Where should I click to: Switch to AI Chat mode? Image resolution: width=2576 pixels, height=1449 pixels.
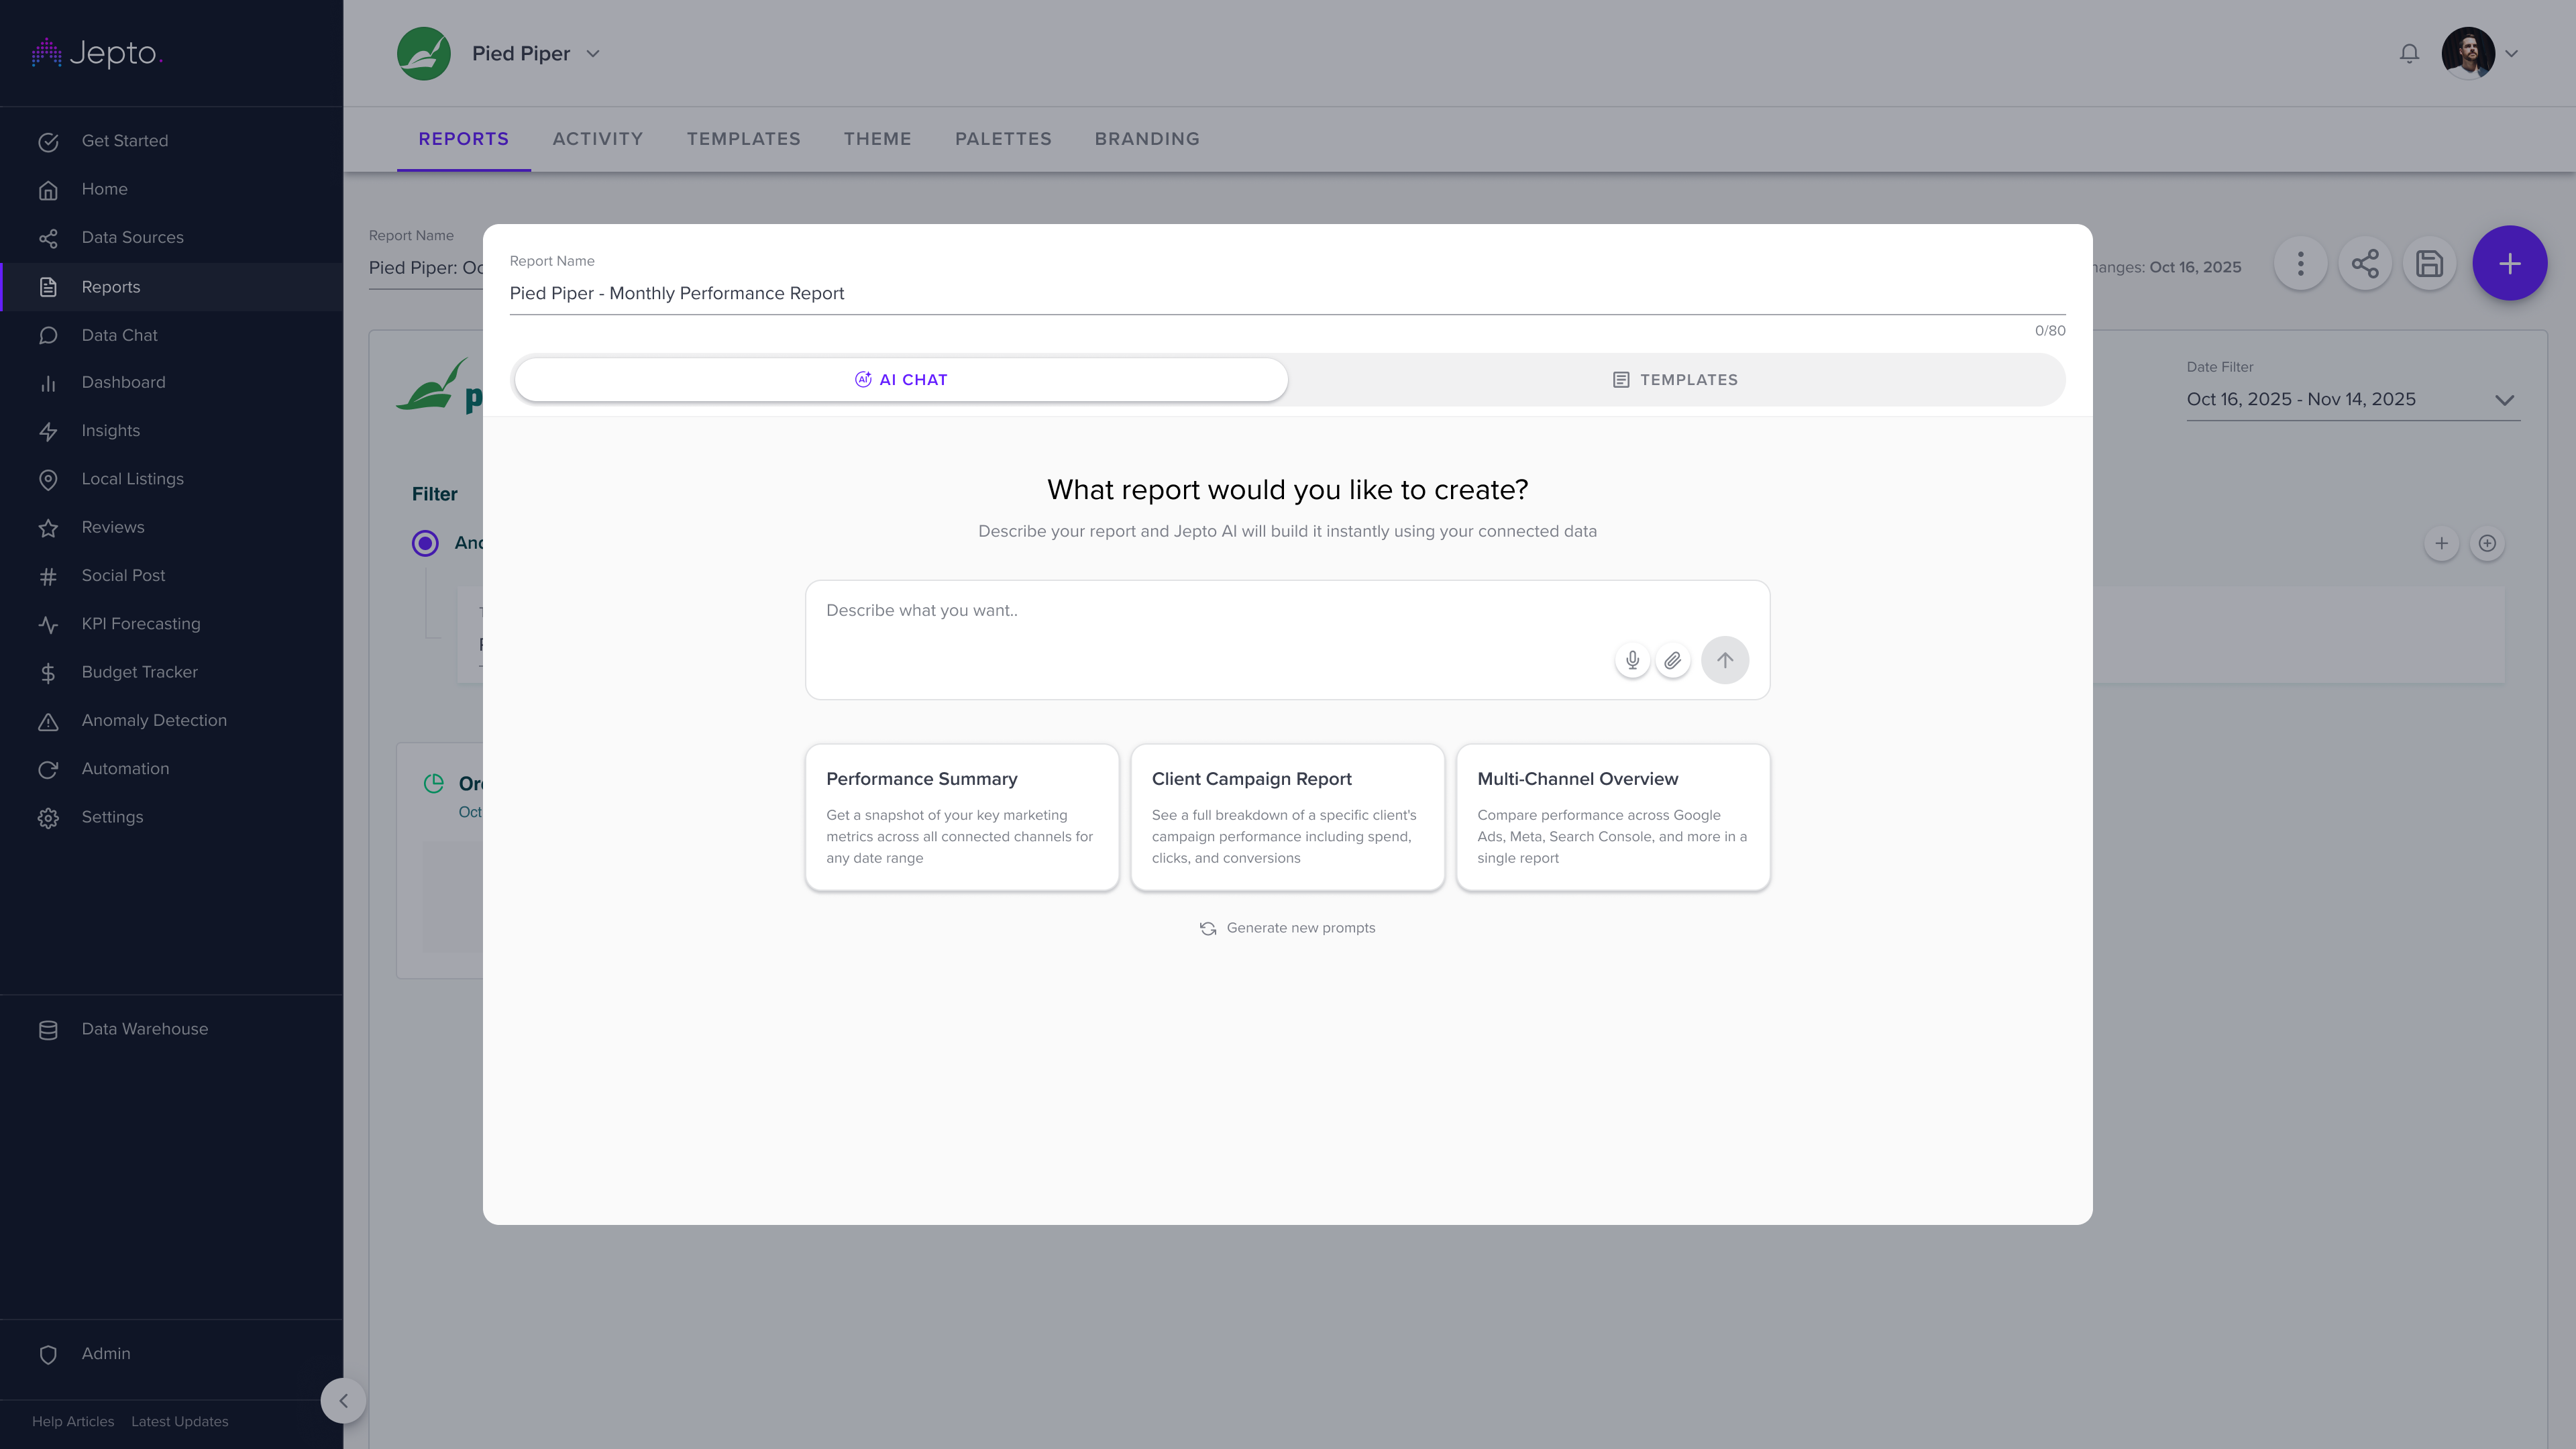[x=901, y=380]
